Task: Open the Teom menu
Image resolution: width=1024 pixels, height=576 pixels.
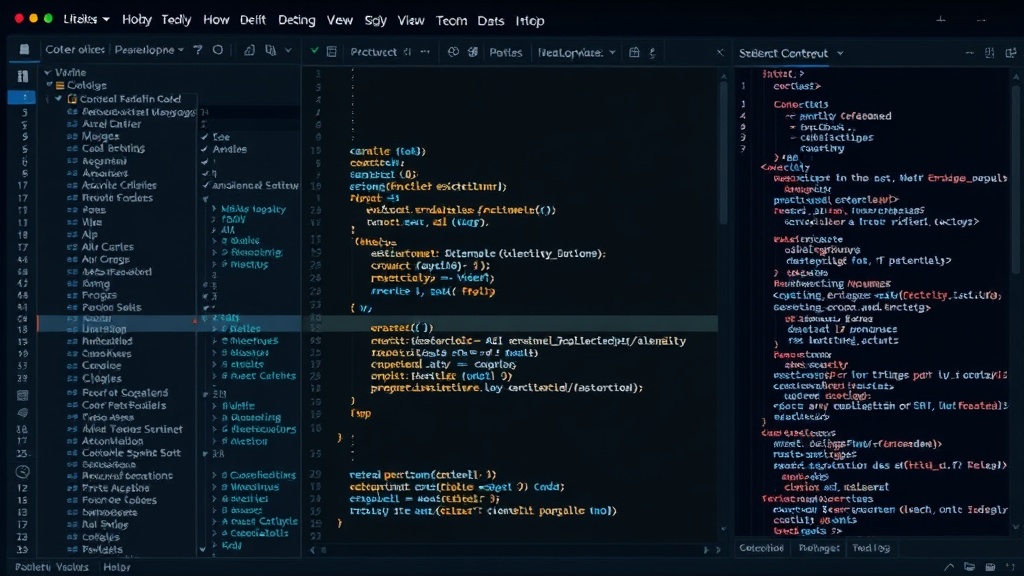Action: tap(451, 20)
